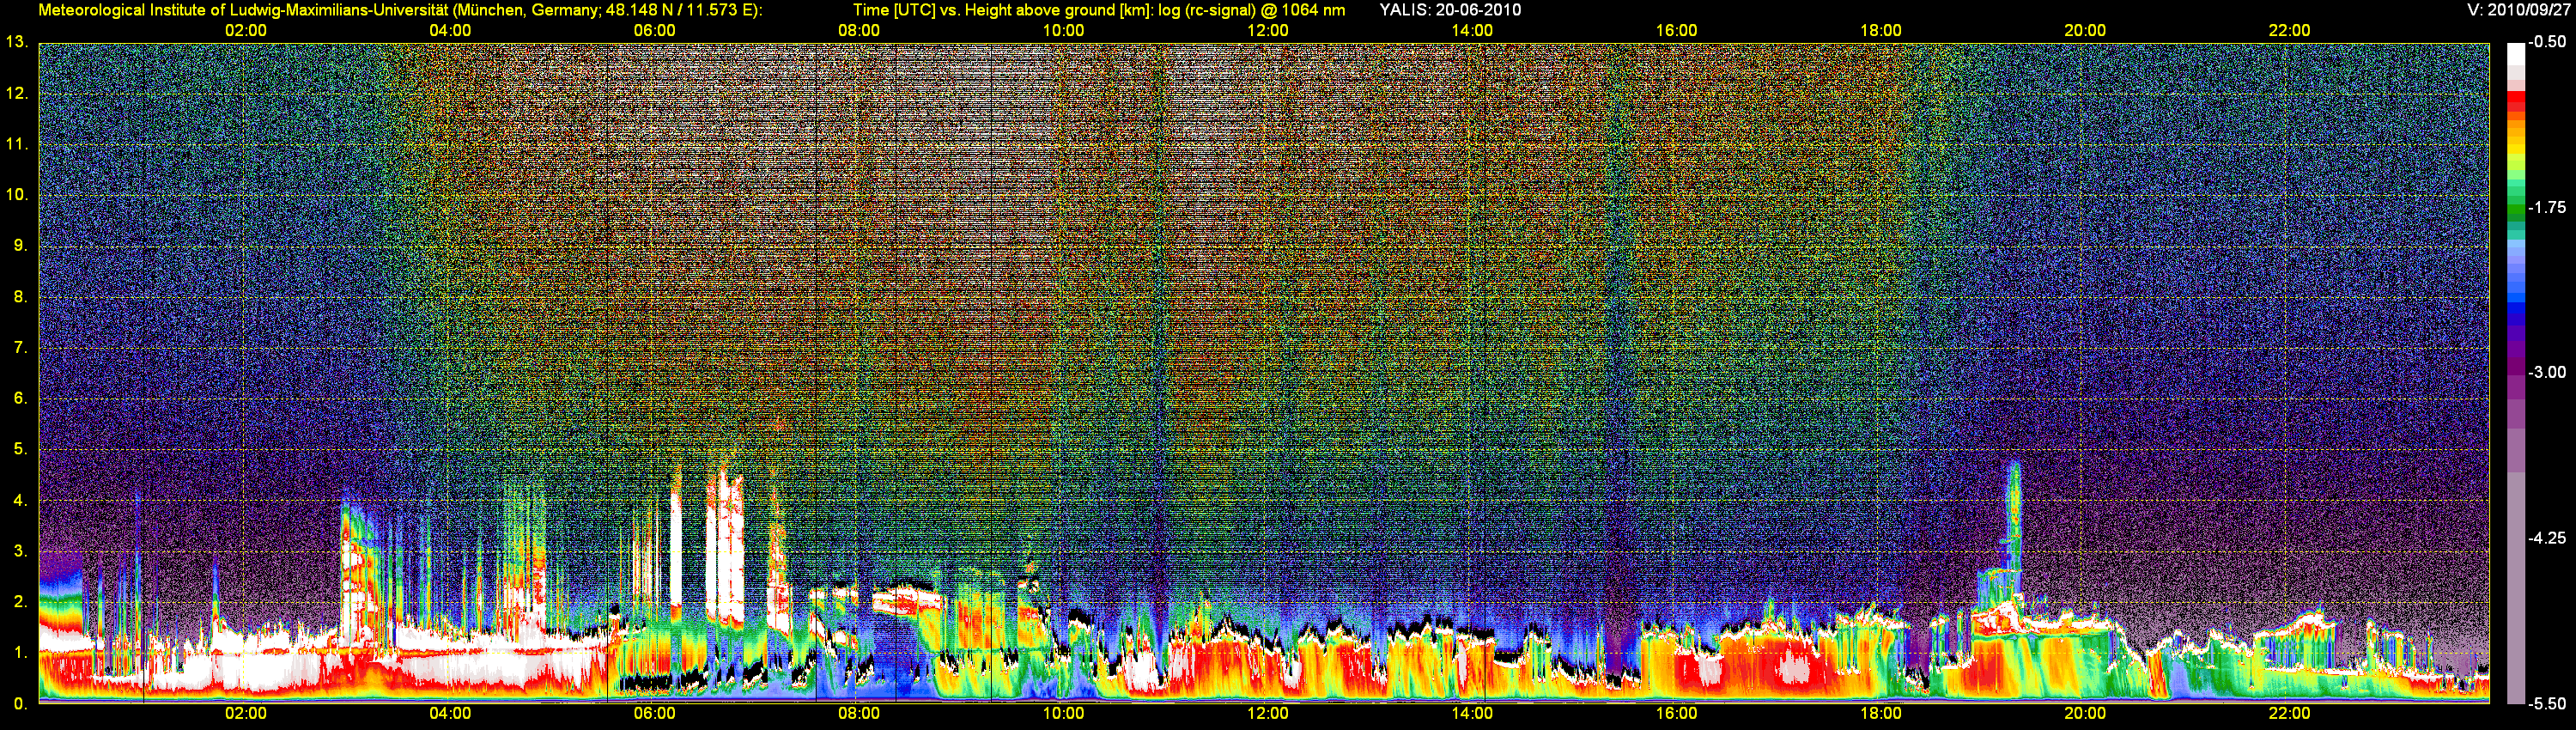
Task: Click the 9. km height axis label
Action: tap(20, 246)
